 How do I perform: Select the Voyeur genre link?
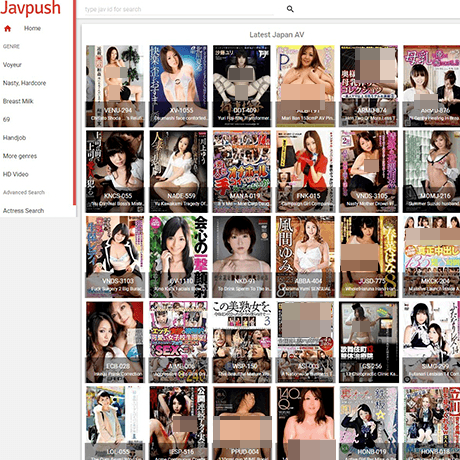coord(12,65)
